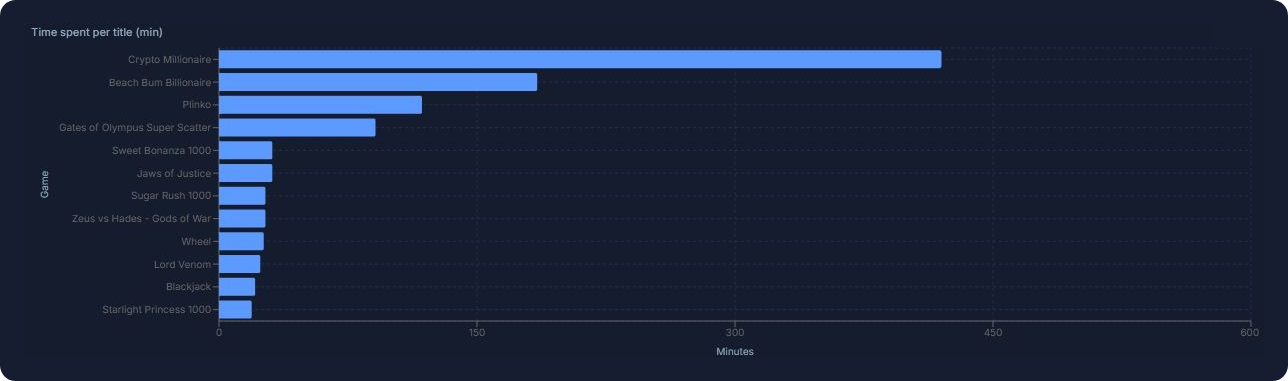Viewport: 1288px width, 381px height.
Task: Click the '0' x-axis tick label
Action: pos(219,332)
